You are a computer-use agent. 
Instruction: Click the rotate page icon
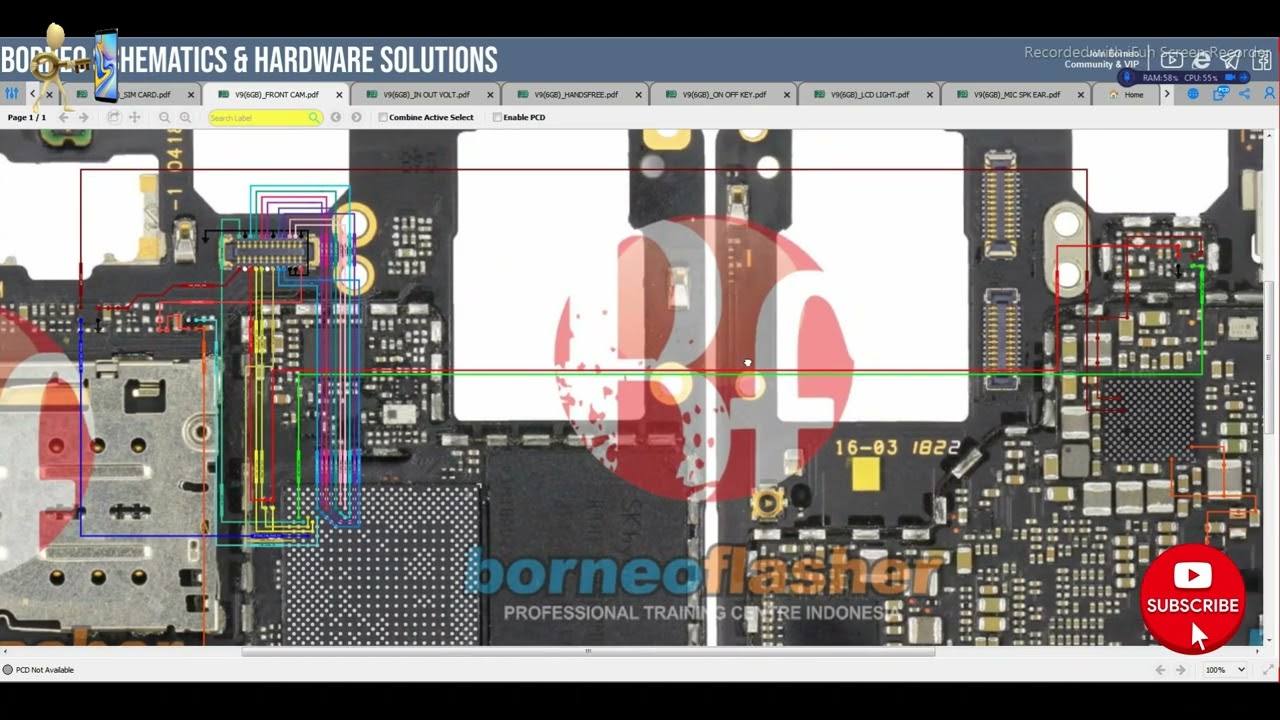(114, 117)
